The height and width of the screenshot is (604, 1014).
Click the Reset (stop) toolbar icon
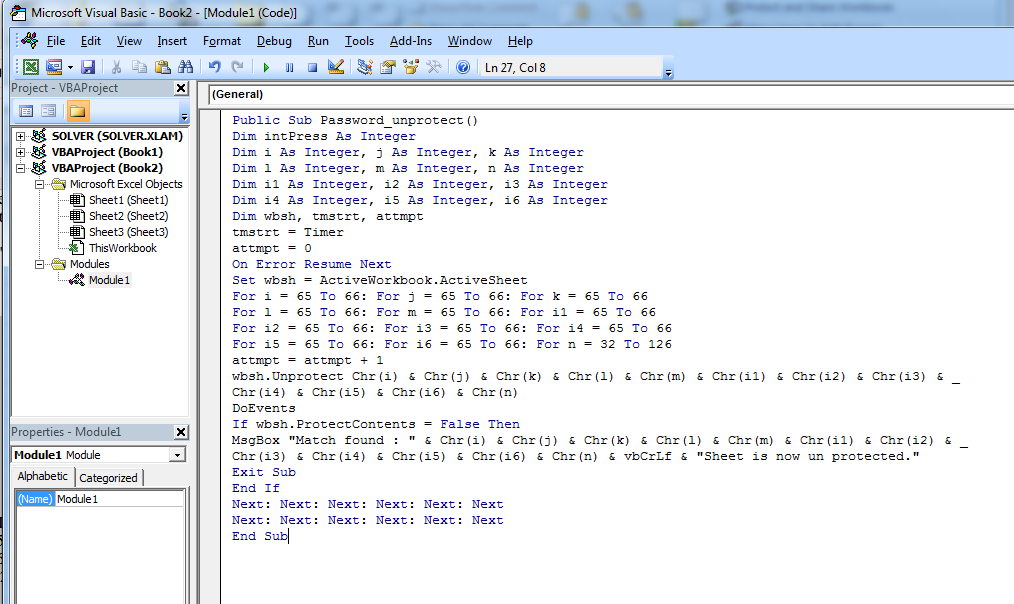point(312,66)
